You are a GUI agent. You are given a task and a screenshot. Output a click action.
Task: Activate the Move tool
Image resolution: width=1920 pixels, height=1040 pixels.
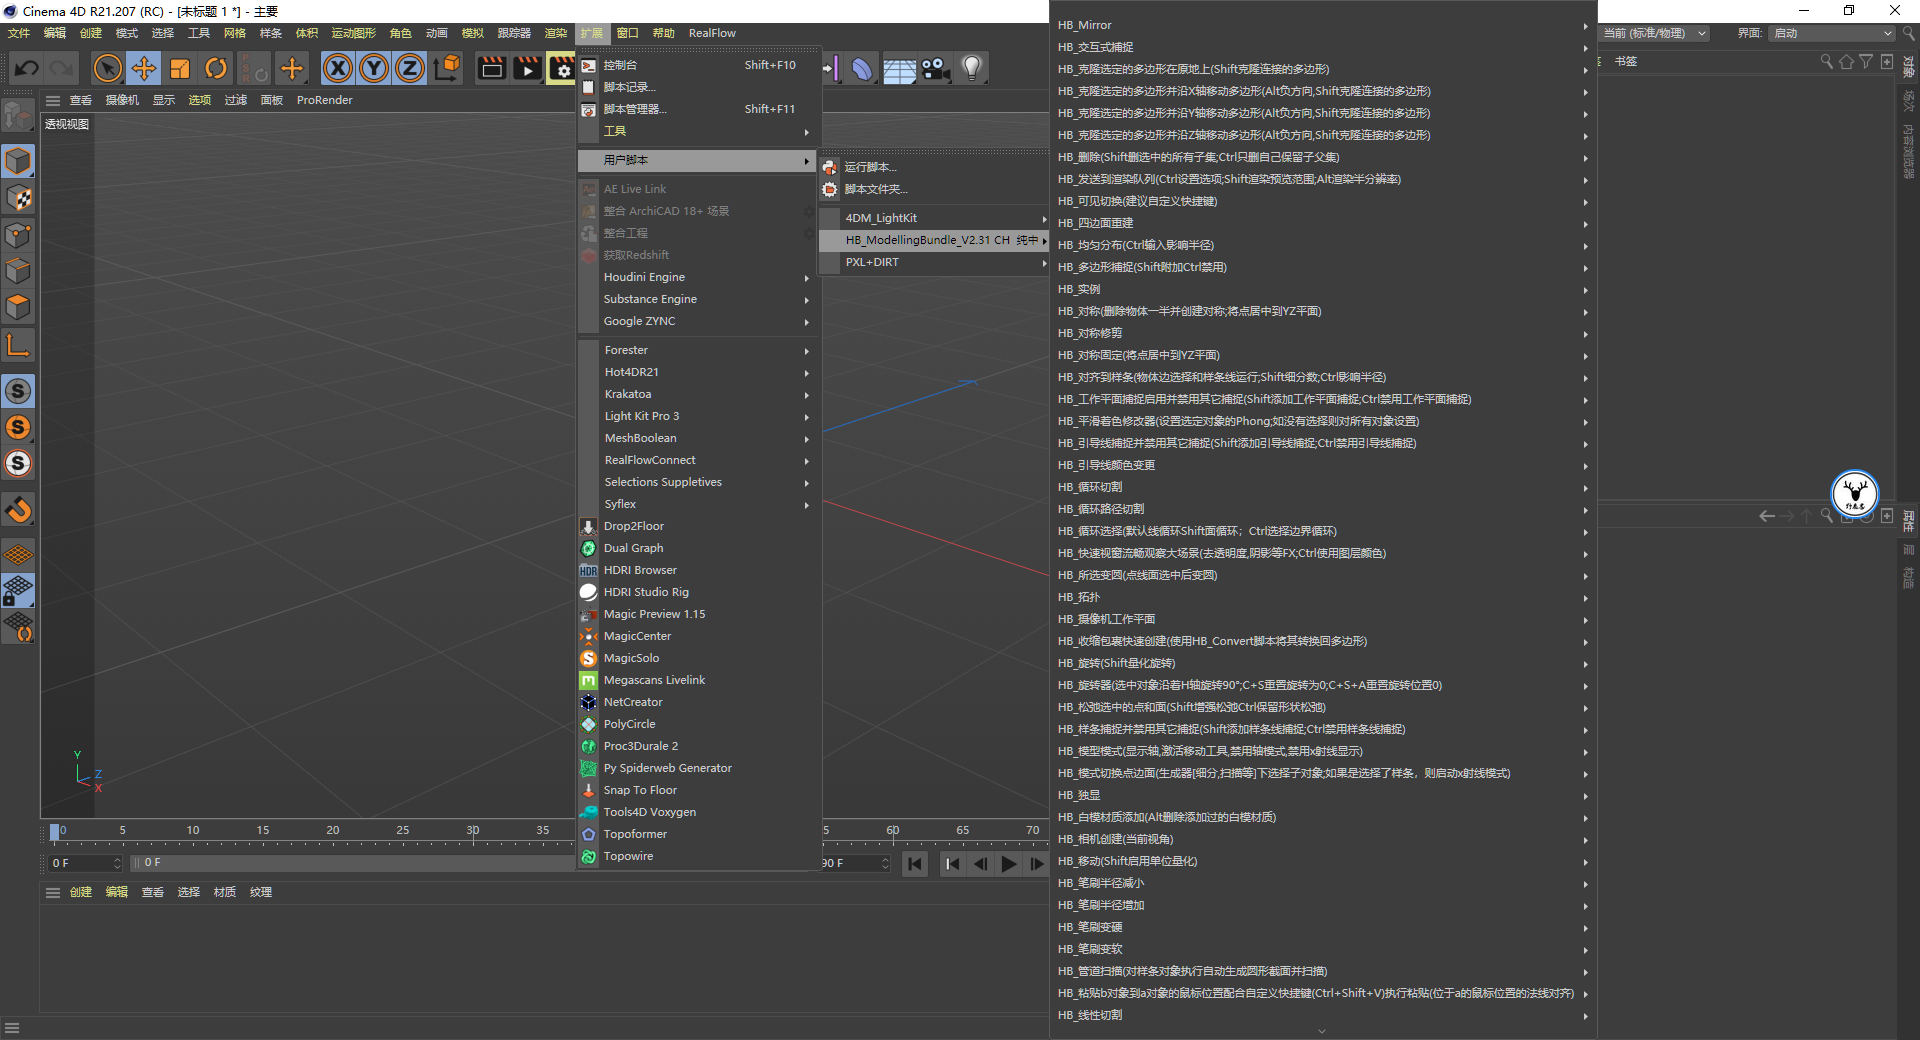click(144, 68)
